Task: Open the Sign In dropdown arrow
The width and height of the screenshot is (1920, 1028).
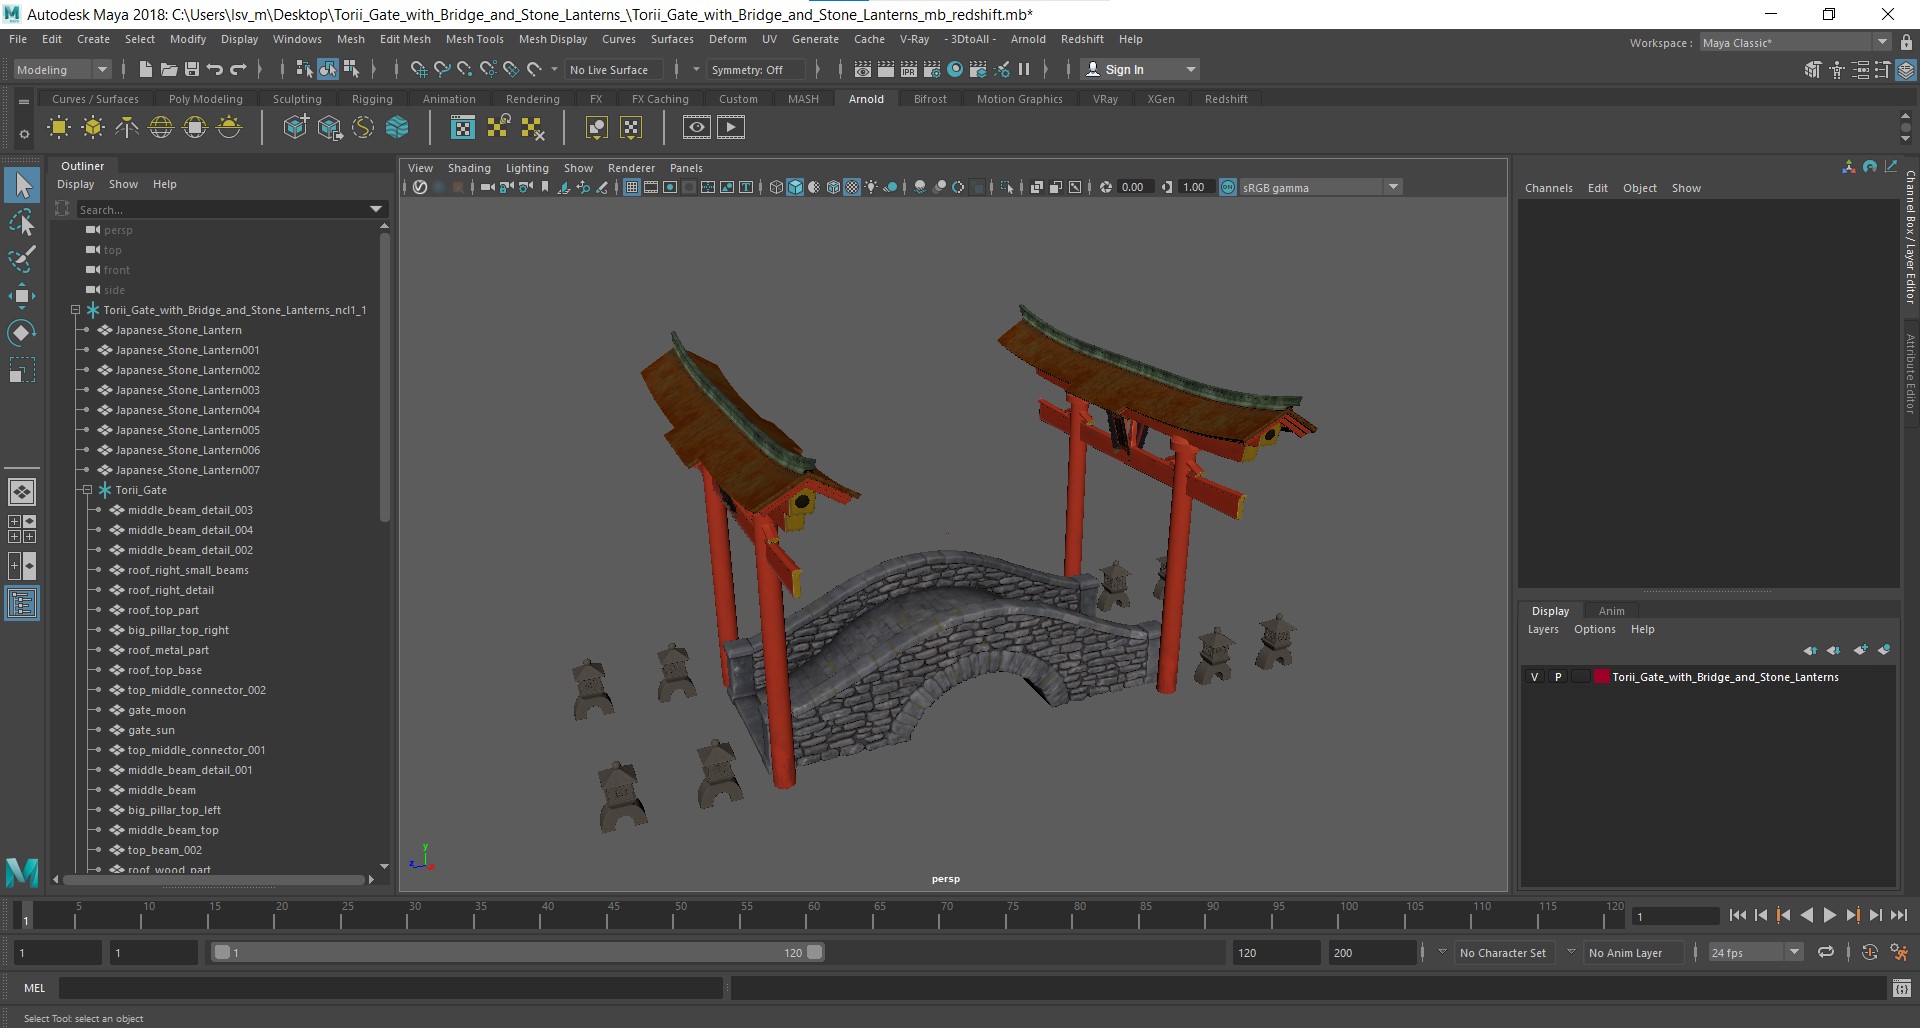Action: pos(1190,69)
